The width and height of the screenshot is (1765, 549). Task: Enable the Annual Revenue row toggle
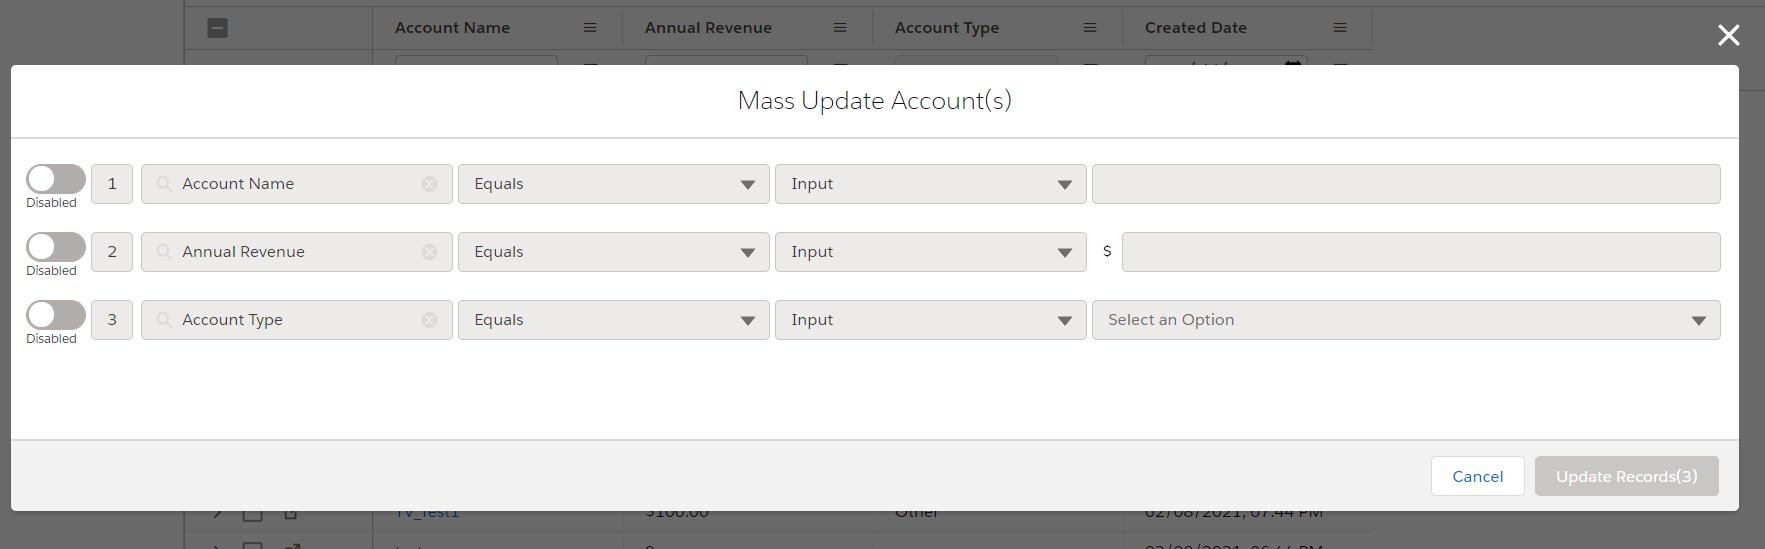(56, 247)
